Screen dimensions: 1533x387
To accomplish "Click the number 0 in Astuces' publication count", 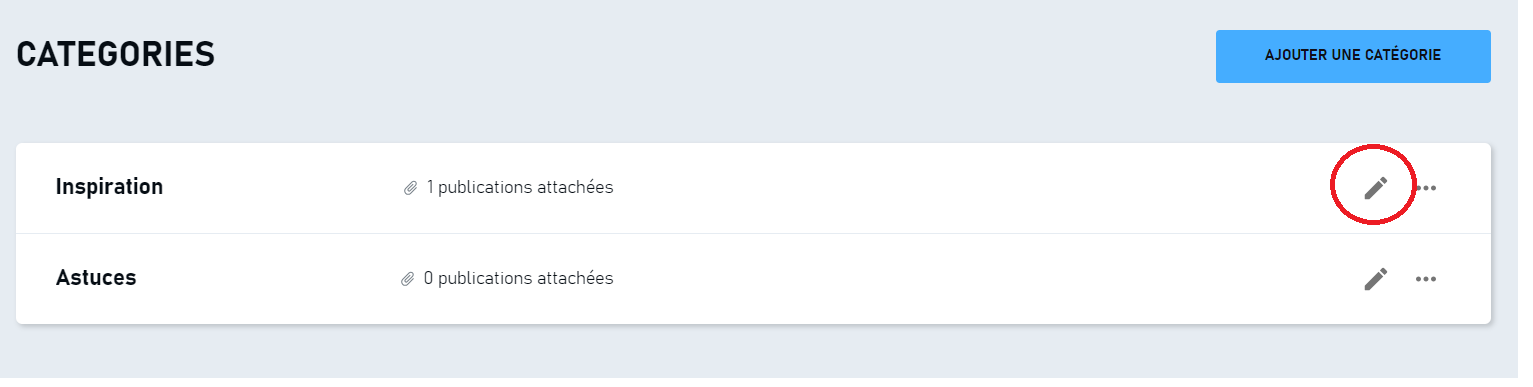I will pos(429,278).
